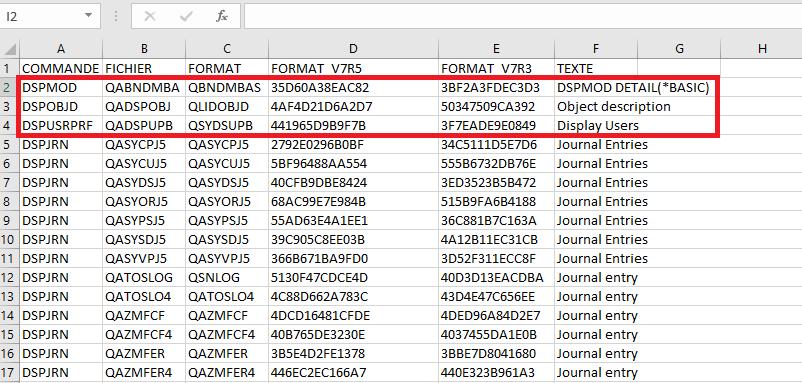Select the DSPMOD cell
The image size is (802, 383).
coord(61,87)
